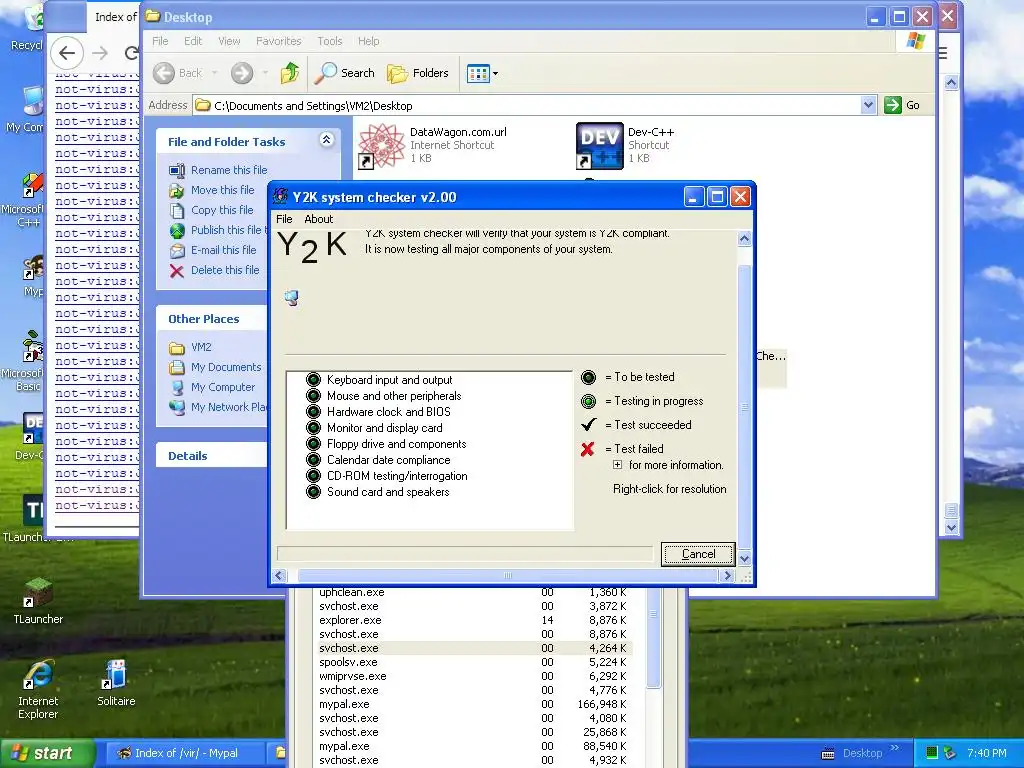Image resolution: width=1024 pixels, height=768 pixels.
Task: Toggle the Folders pane button
Action: [417, 73]
